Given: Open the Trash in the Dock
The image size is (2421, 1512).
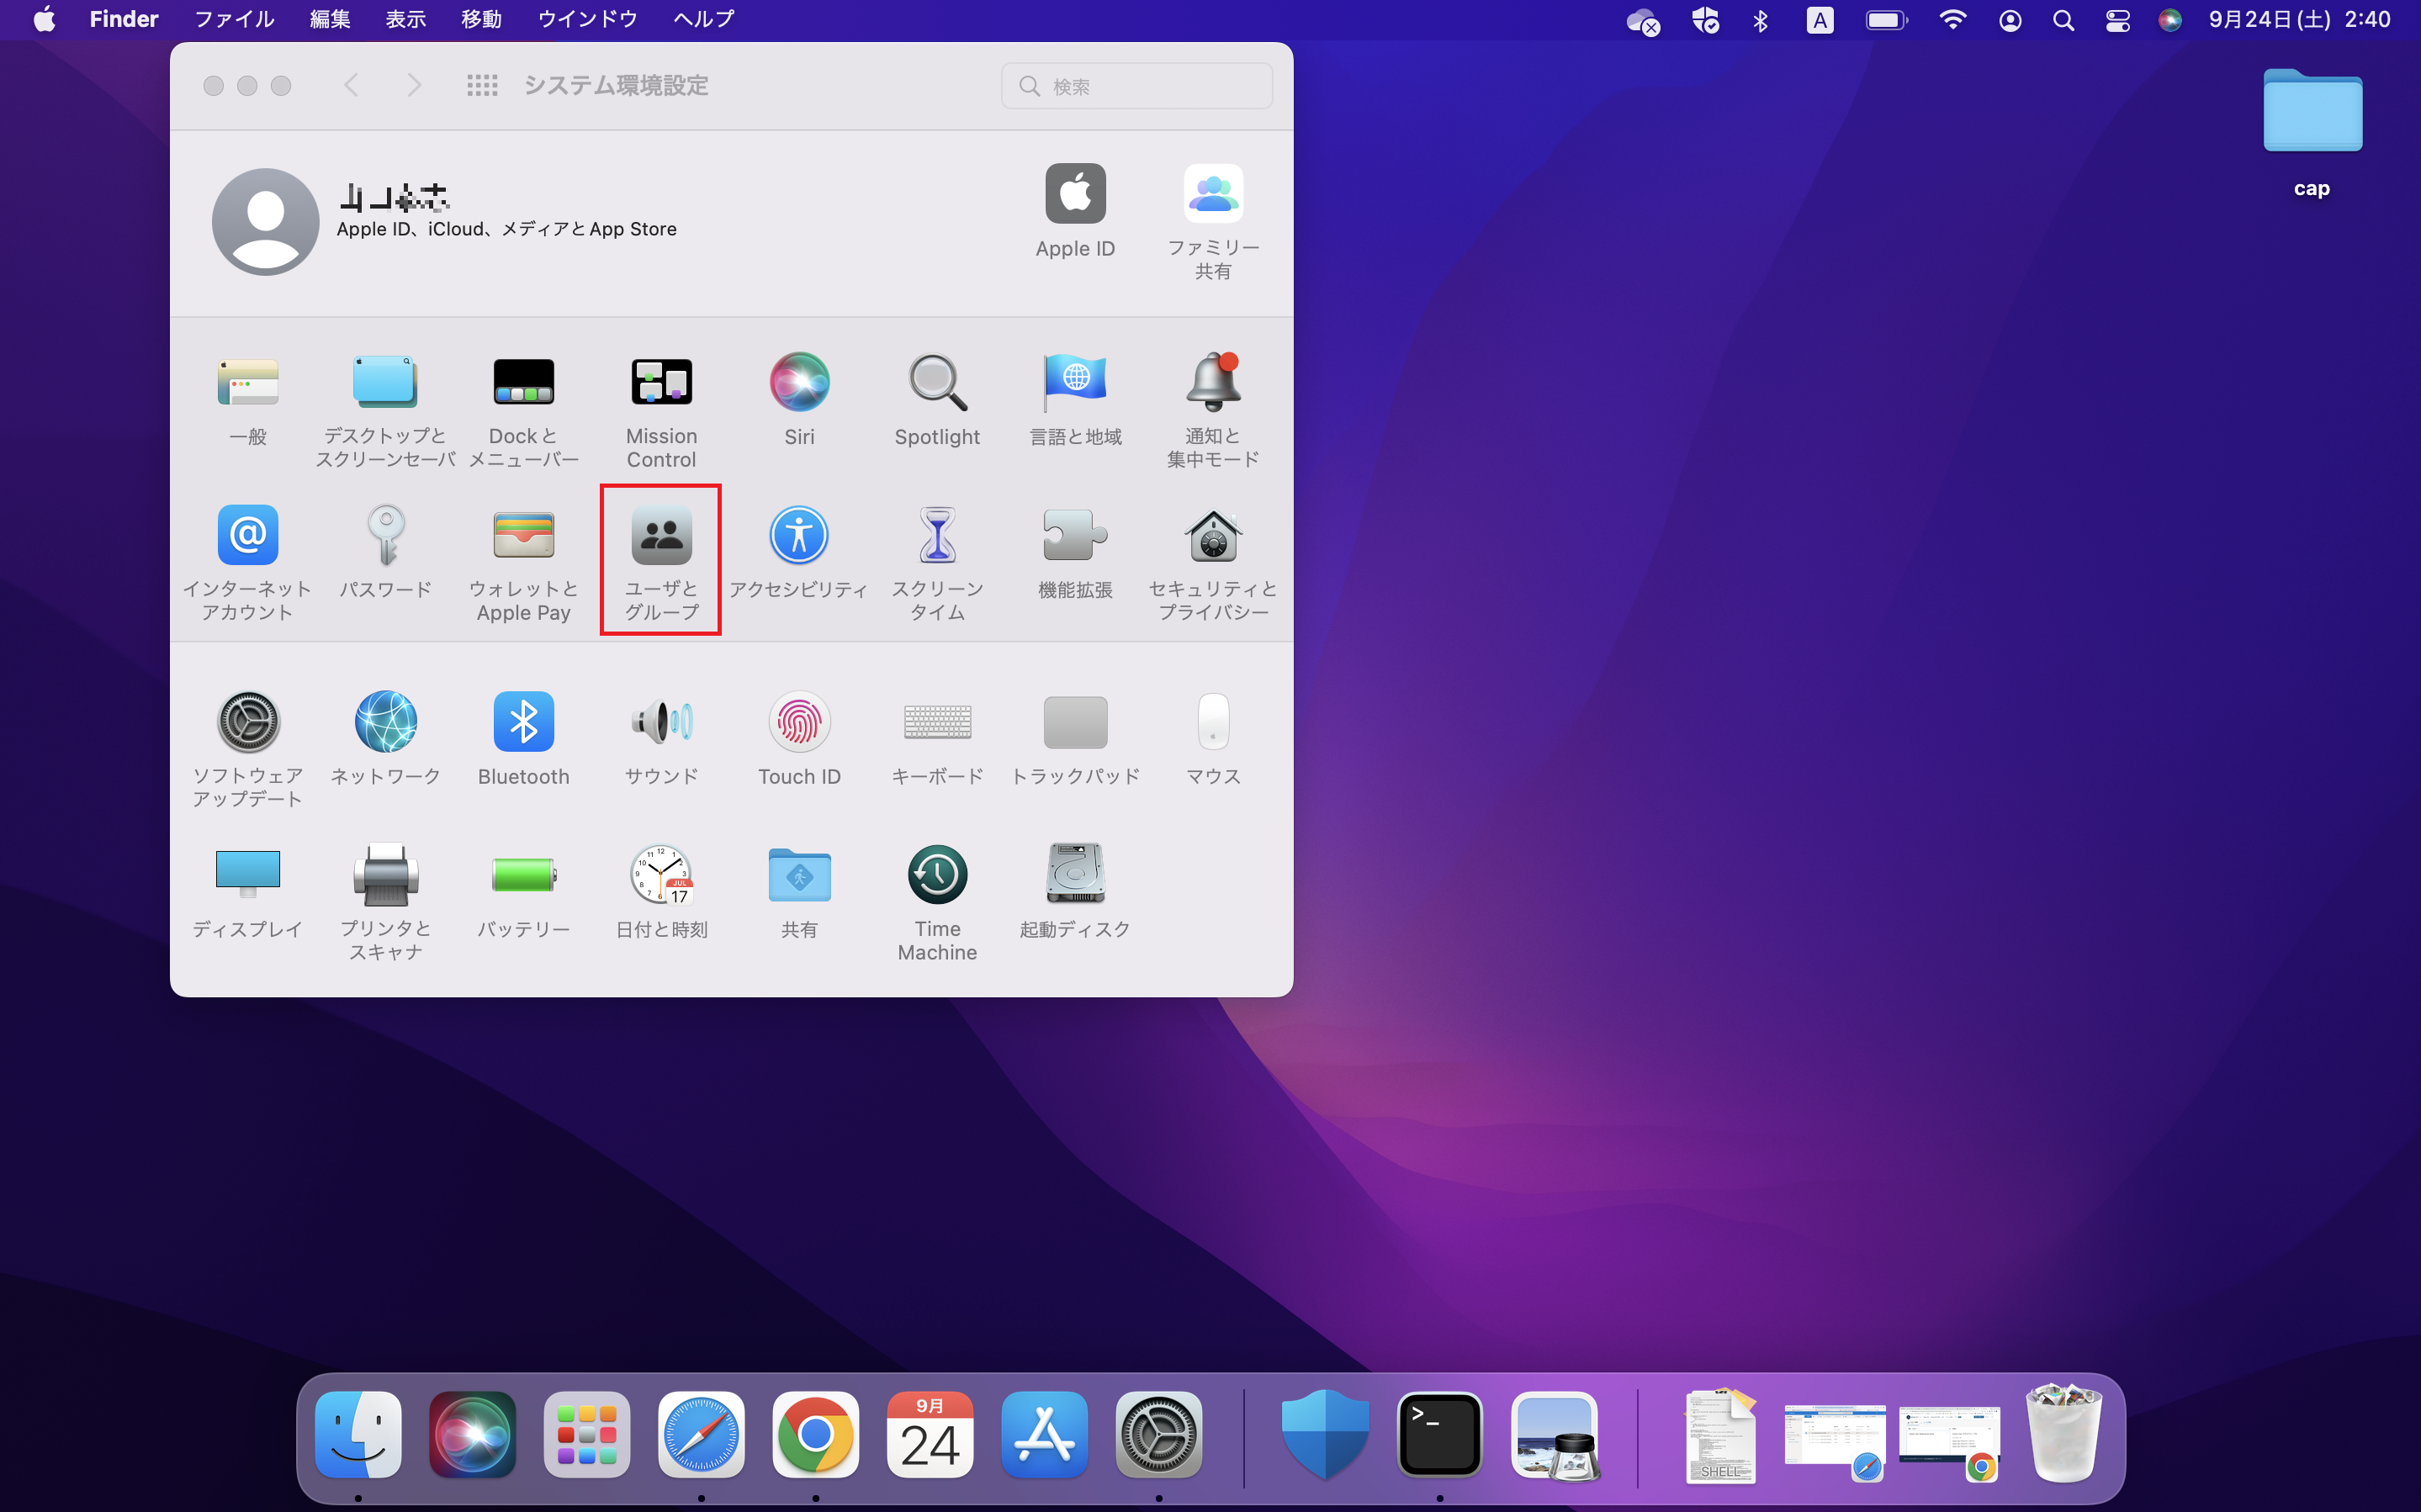Looking at the screenshot, I should [2063, 1433].
